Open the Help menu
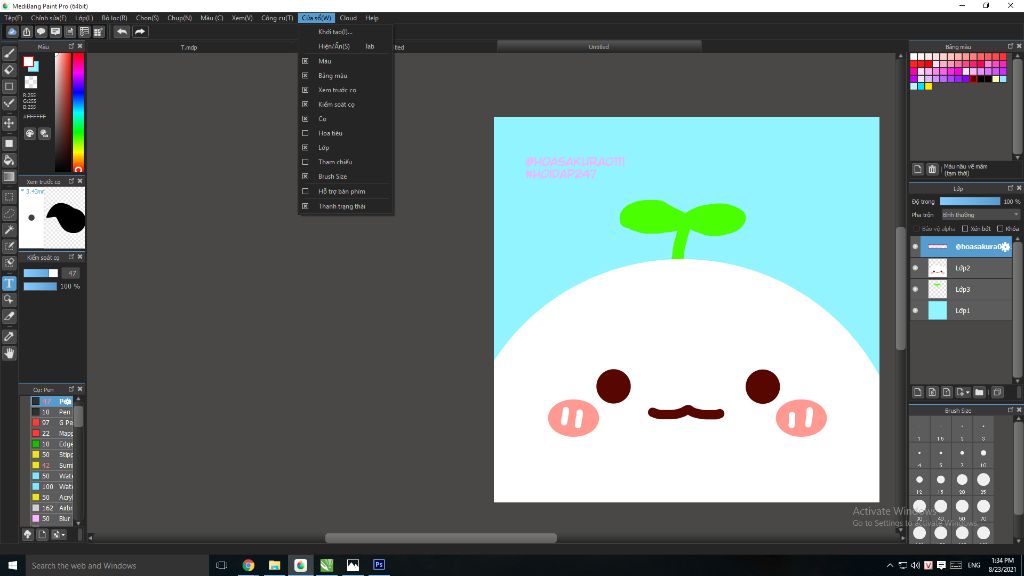This screenshot has width=1024, height=576. [372, 18]
